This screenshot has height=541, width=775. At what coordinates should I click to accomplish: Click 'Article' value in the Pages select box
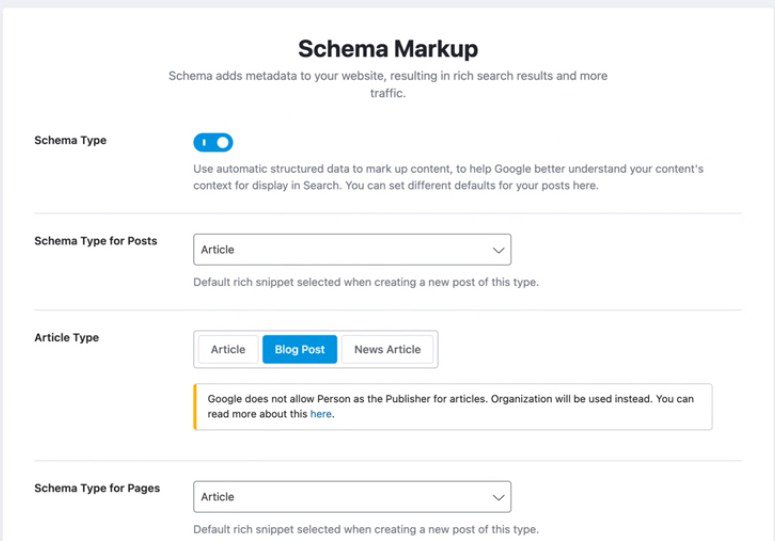(217, 497)
